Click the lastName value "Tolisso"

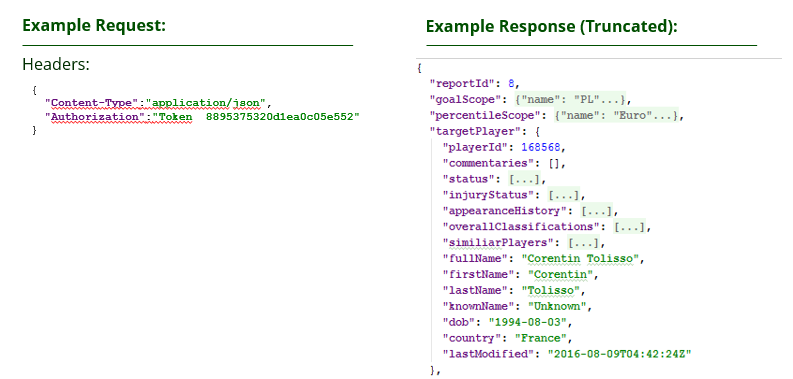click(x=551, y=290)
